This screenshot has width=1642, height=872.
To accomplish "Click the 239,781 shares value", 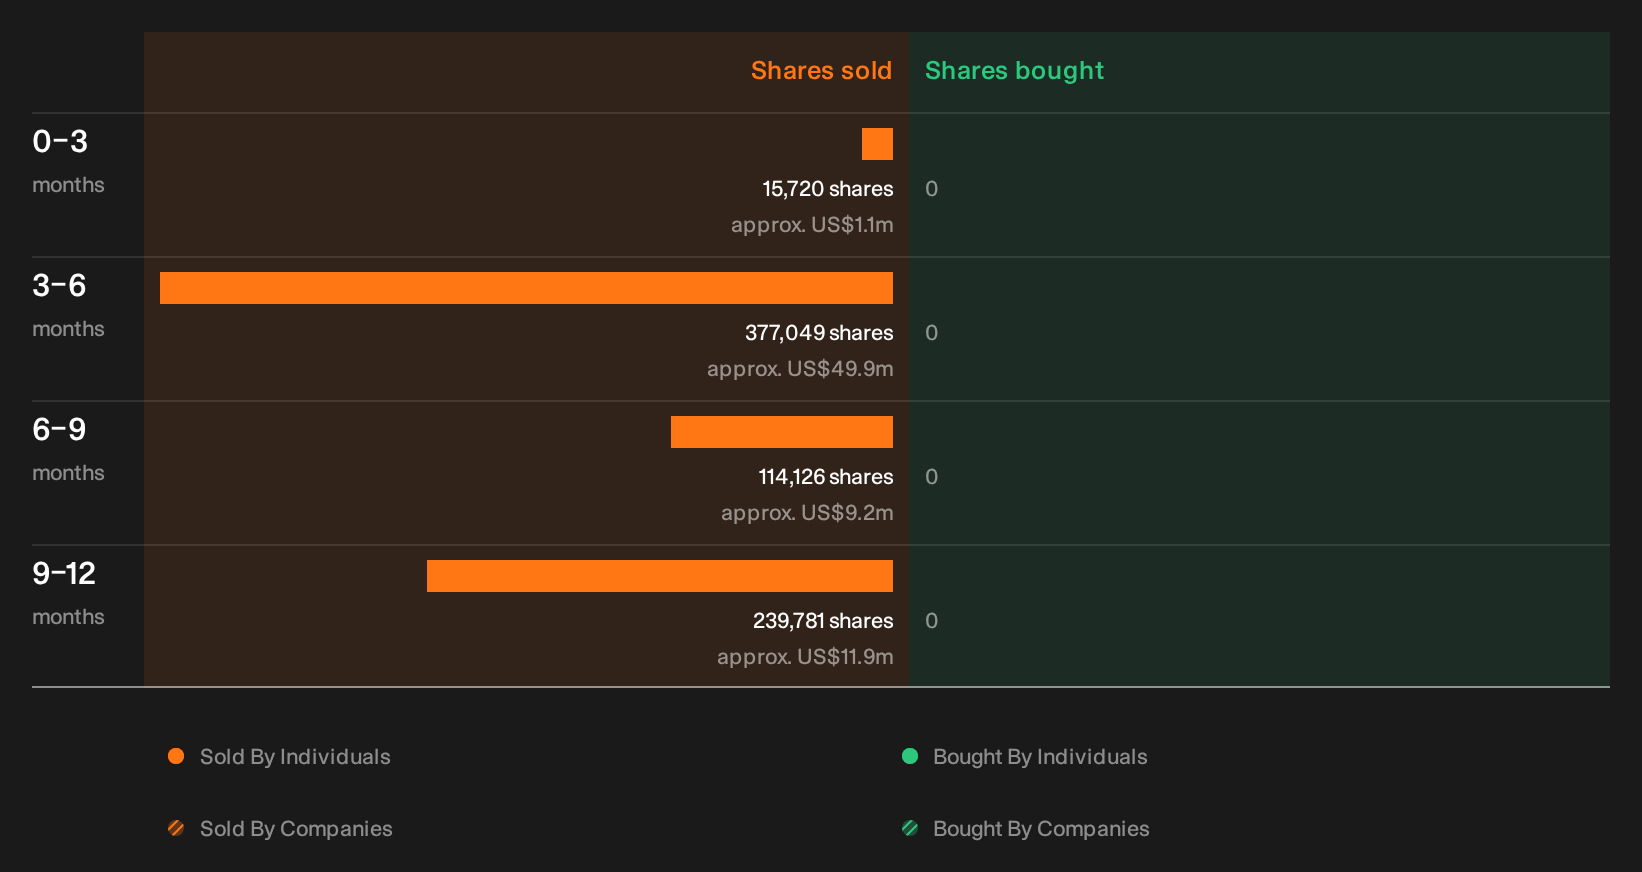I will [x=823, y=621].
